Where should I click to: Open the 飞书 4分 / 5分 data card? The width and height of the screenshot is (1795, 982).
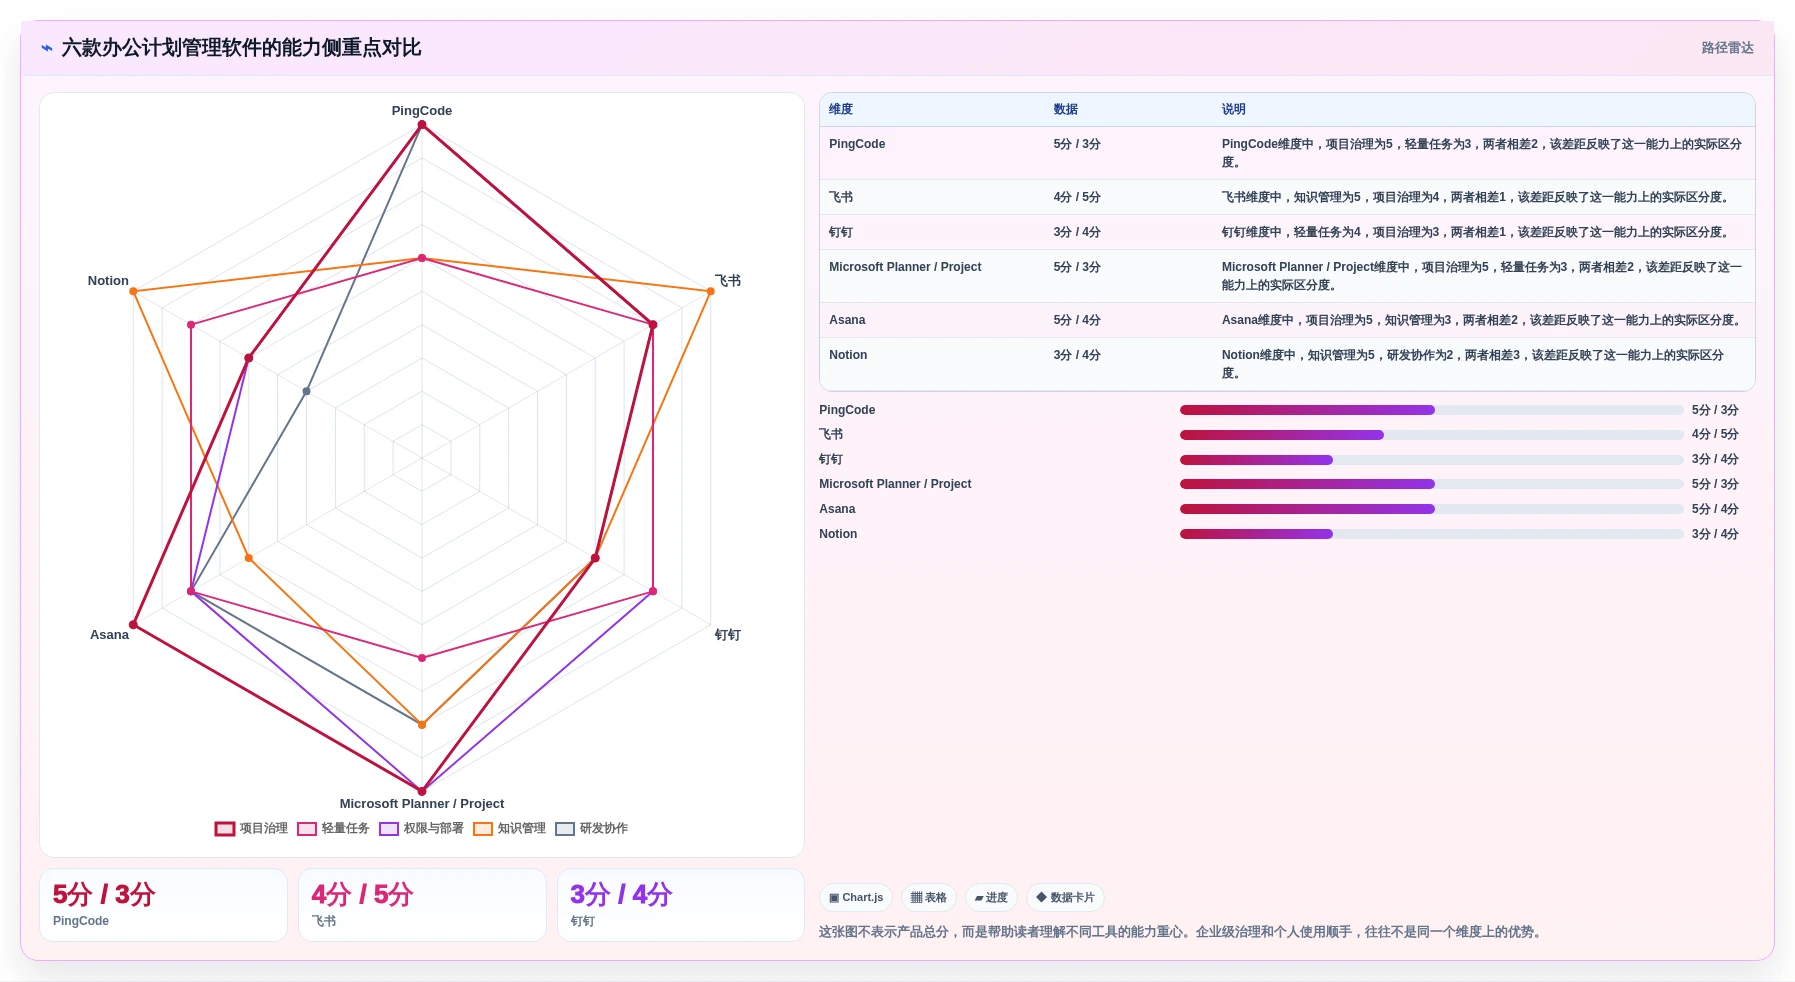(x=422, y=905)
